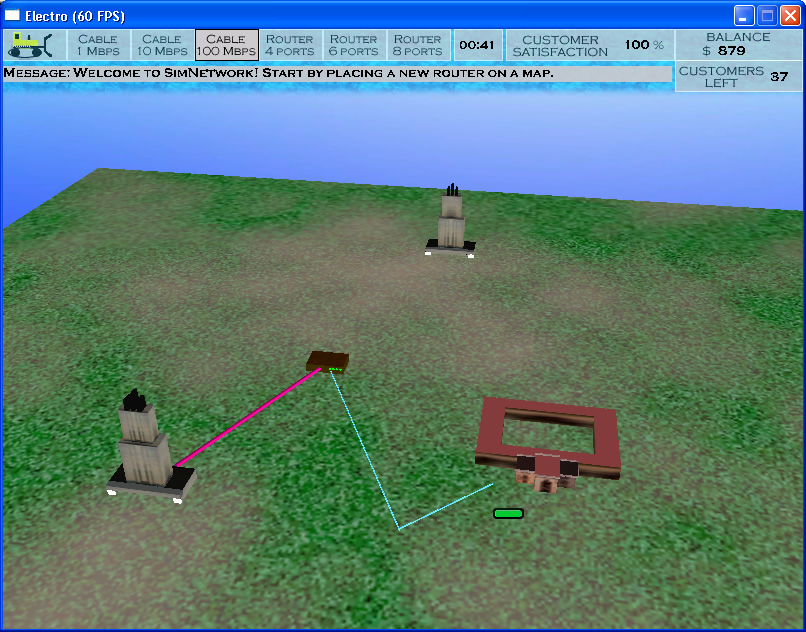The height and width of the screenshot is (632, 806).
Task: Select the skyscraper connected by pink cable
Action: click(145, 445)
